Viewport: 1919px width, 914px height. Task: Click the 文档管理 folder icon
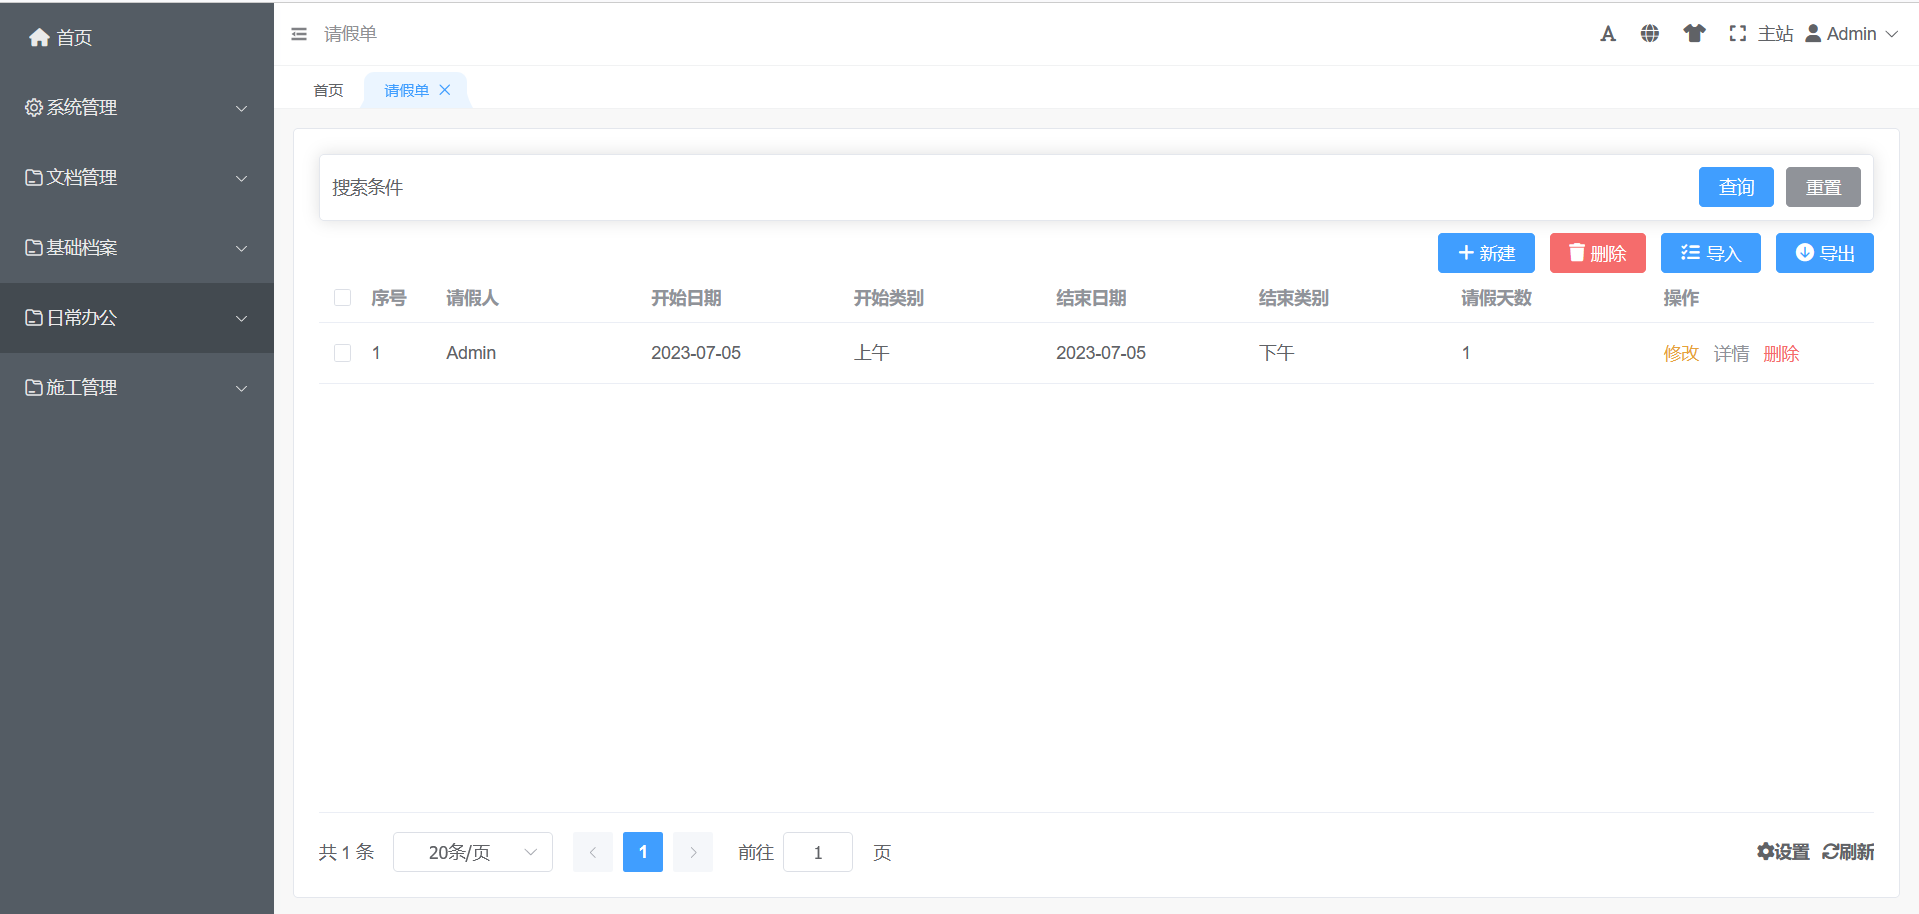34,177
